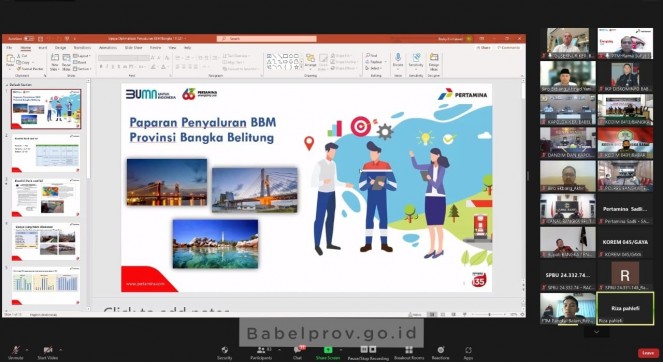Expand video options arrow beside Start Video
The height and width of the screenshot is (362, 663).
60,350
